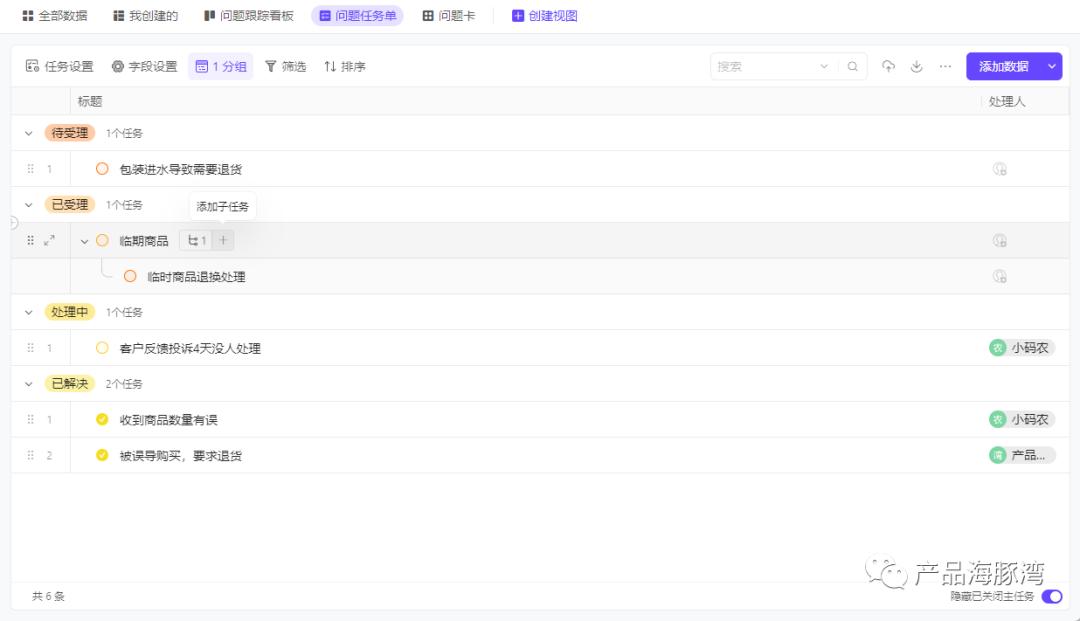1080x621 pixels.
Task: Click the subtask count icon beside 临期商品
Action: click(197, 240)
